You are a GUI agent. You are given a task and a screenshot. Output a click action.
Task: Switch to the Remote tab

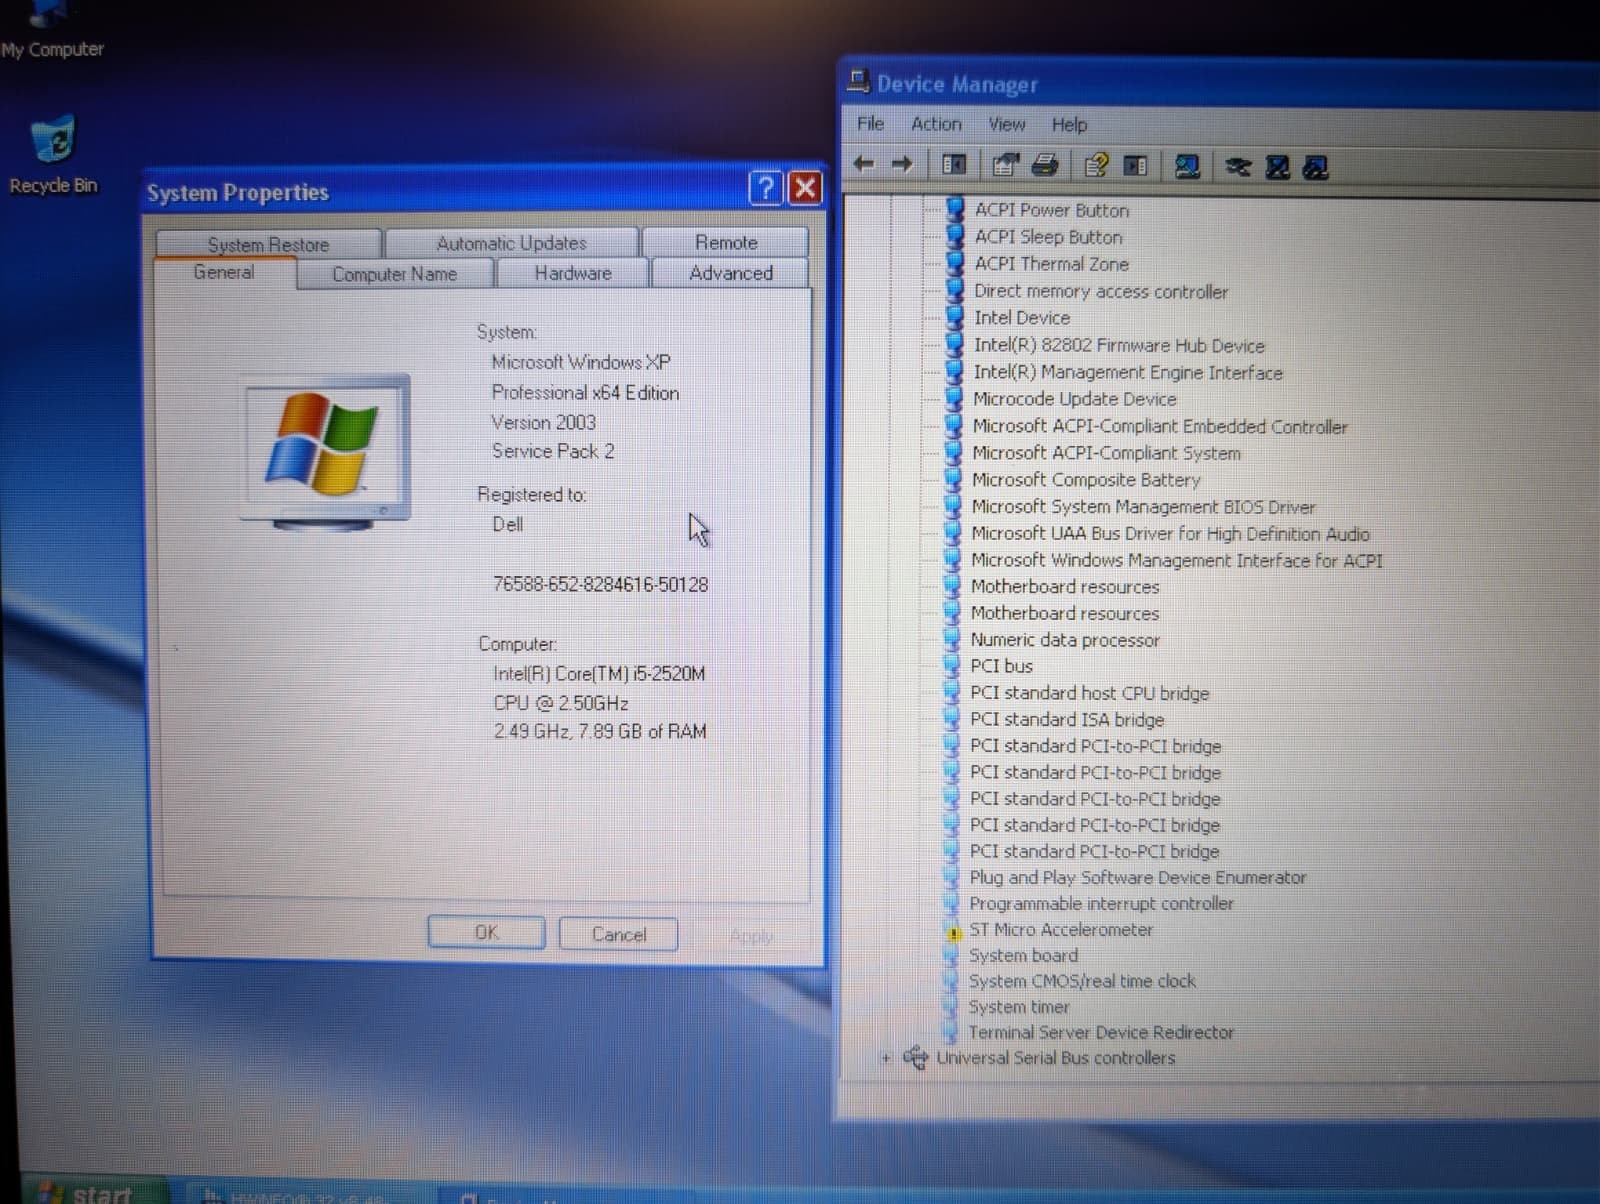click(726, 242)
